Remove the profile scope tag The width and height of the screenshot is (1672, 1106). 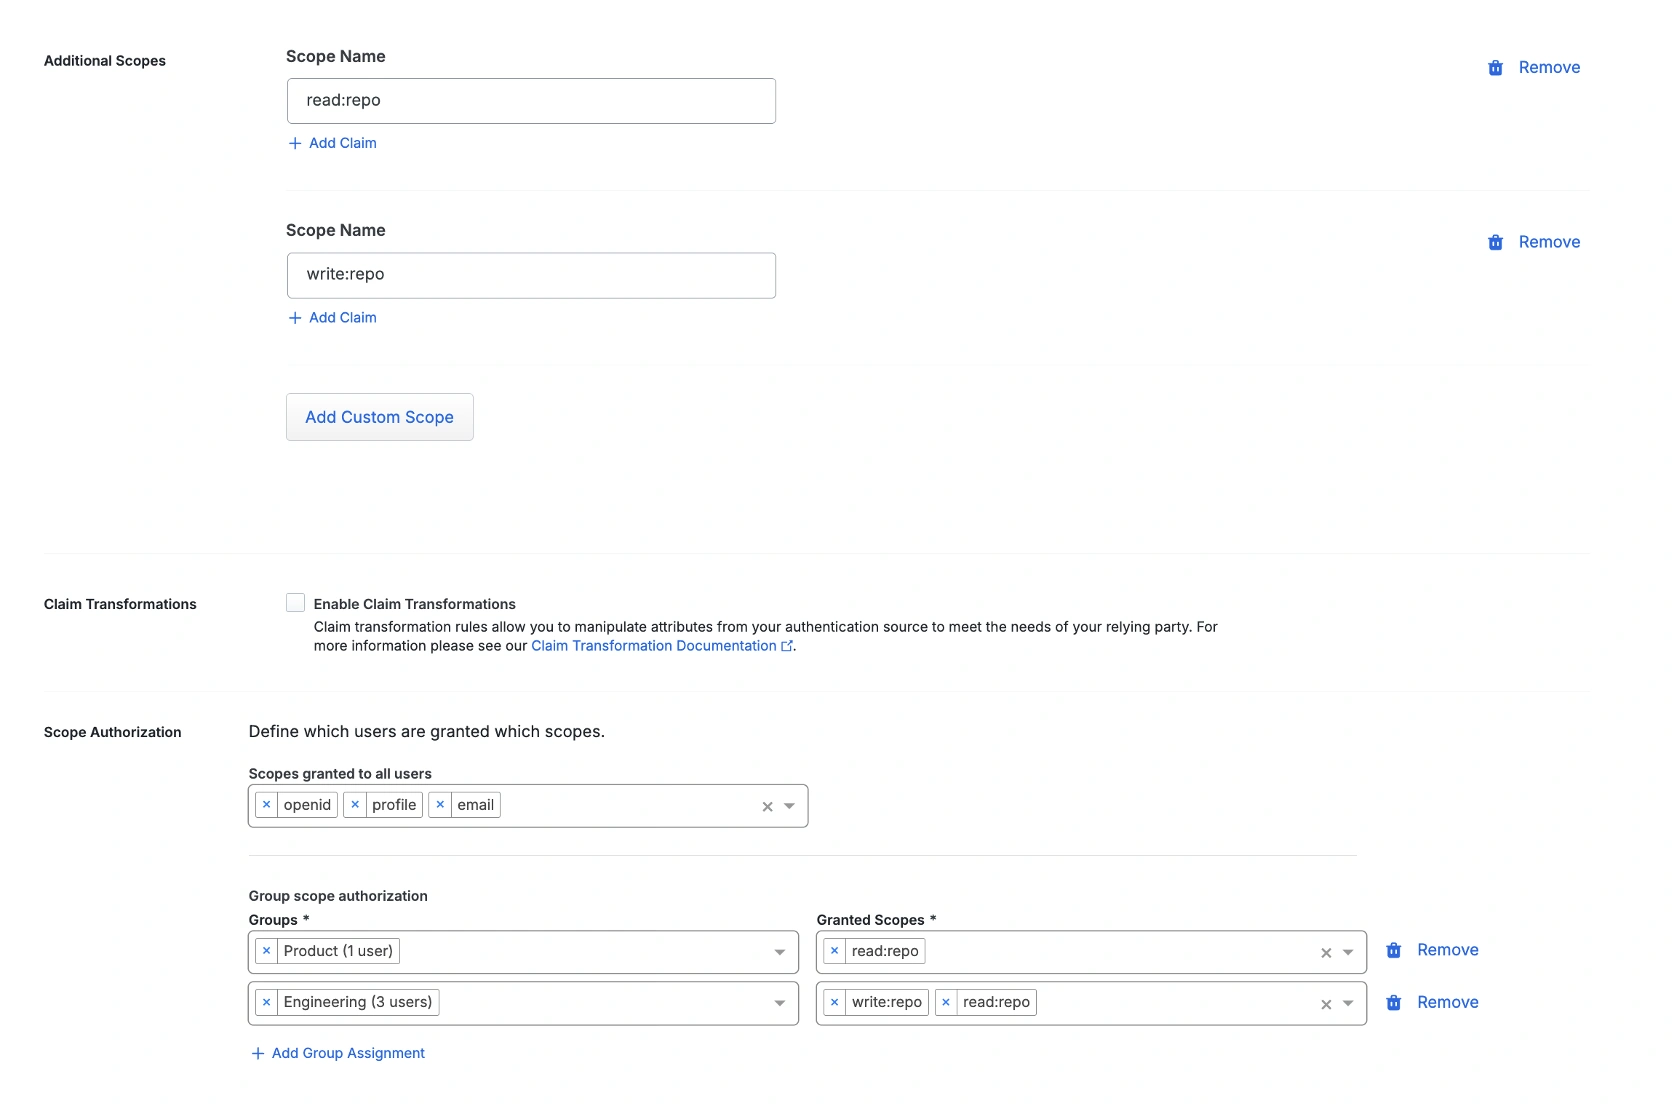355,805
